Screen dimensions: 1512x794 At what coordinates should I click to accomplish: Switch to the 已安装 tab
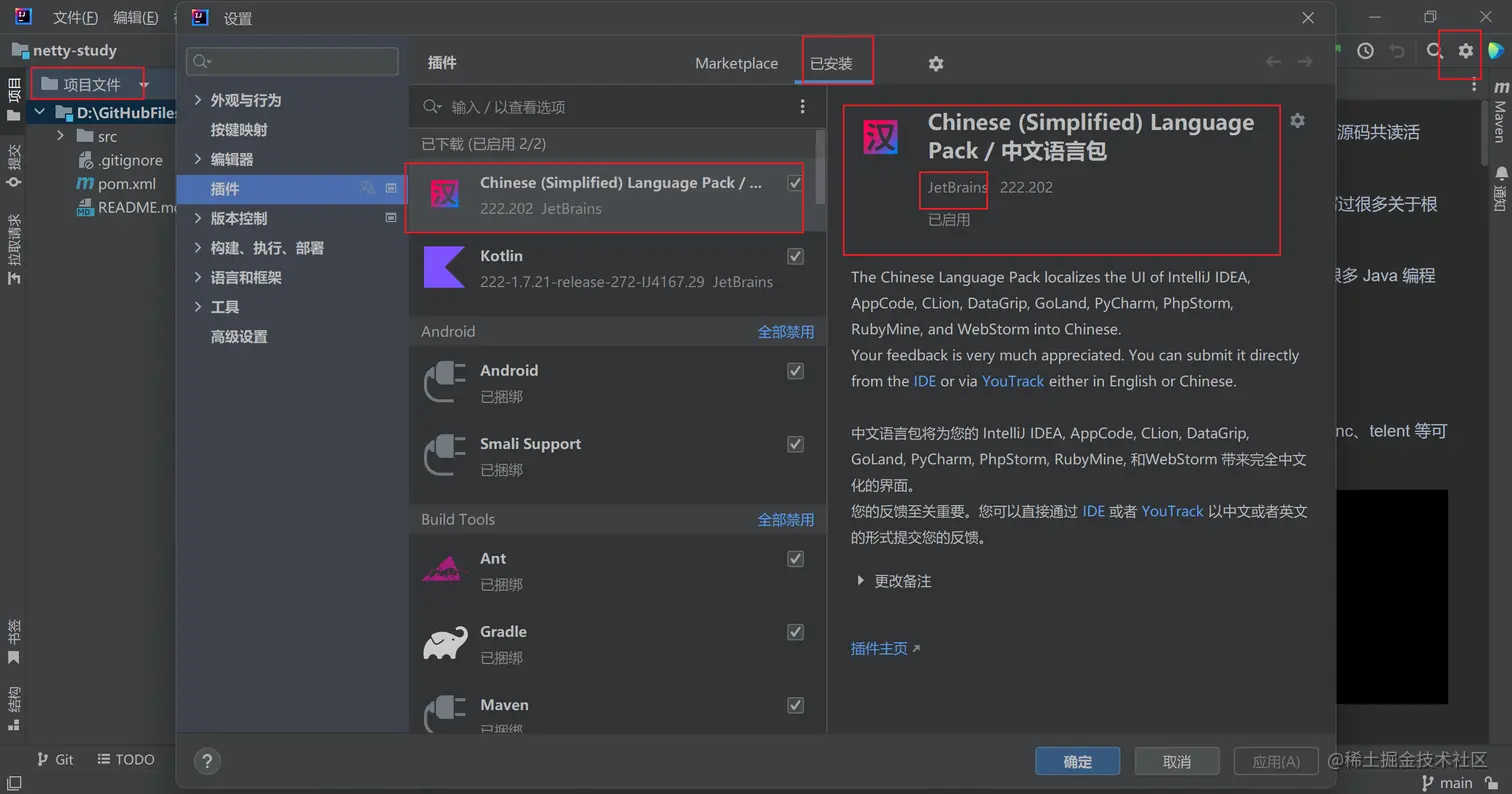831,63
